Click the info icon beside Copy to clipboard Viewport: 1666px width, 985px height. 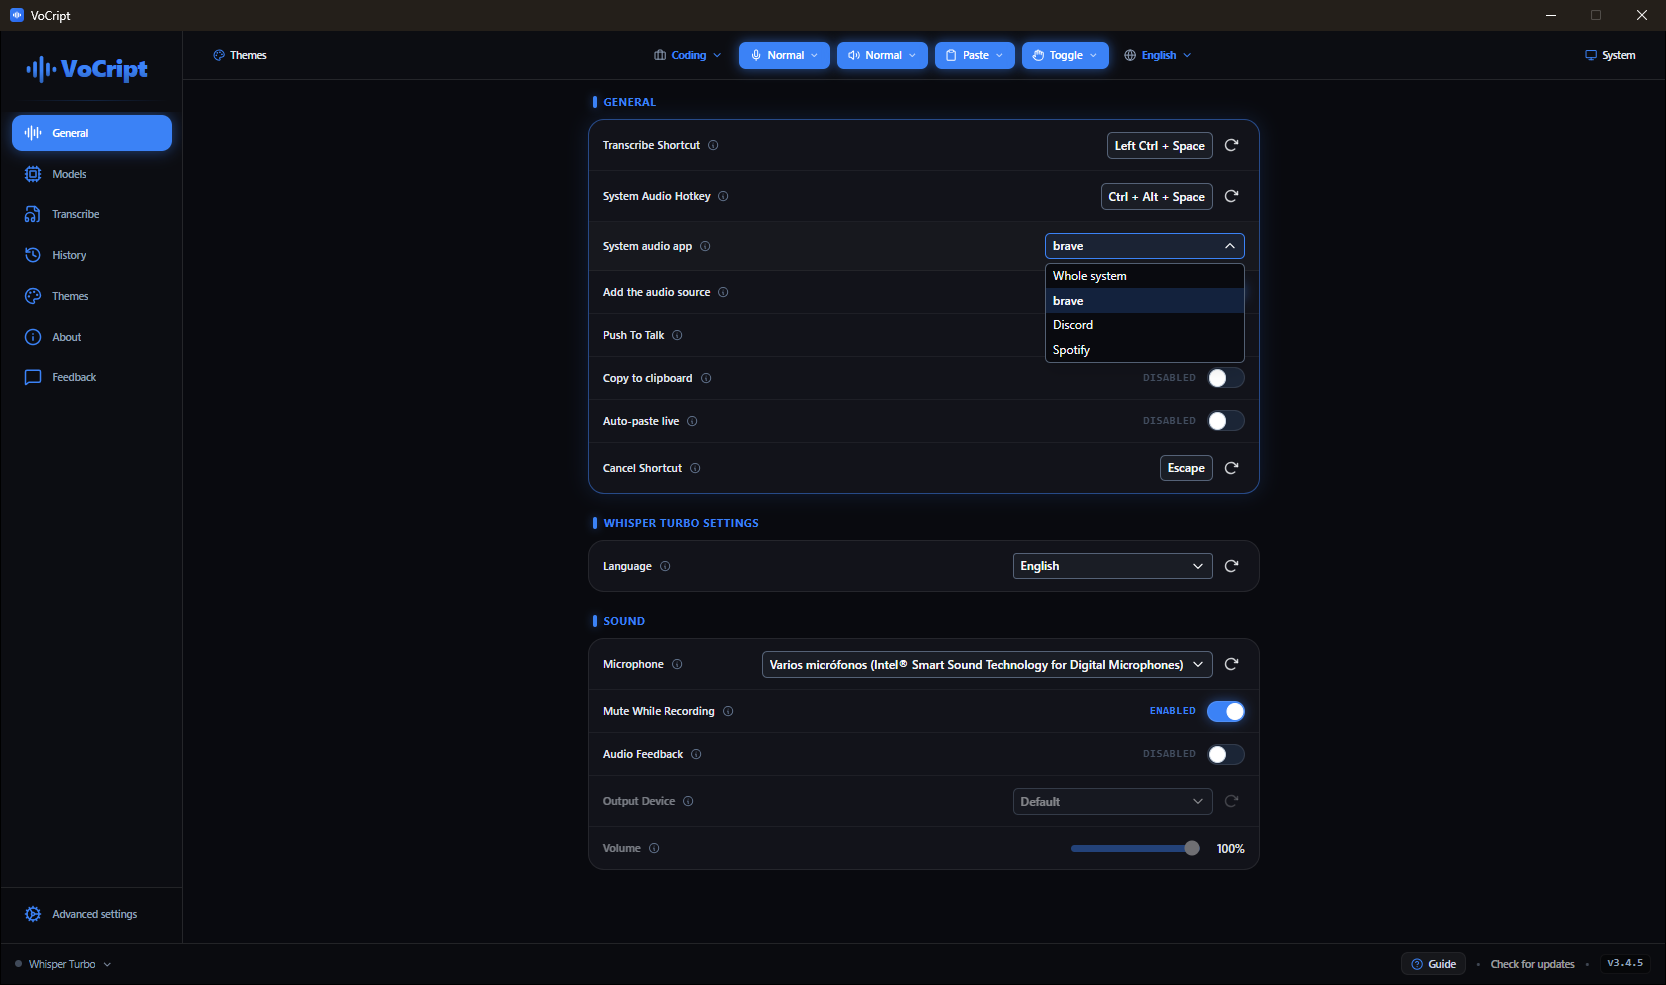[706, 378]
